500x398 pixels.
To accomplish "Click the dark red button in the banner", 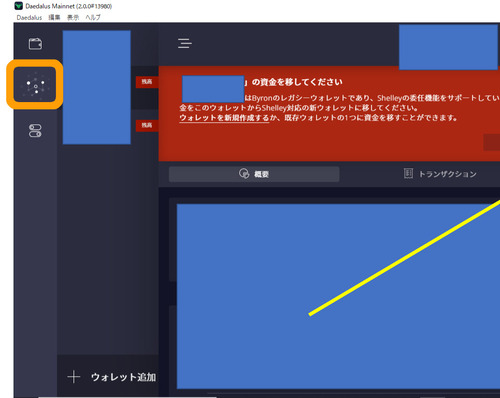I will click(x=492, y=142).
